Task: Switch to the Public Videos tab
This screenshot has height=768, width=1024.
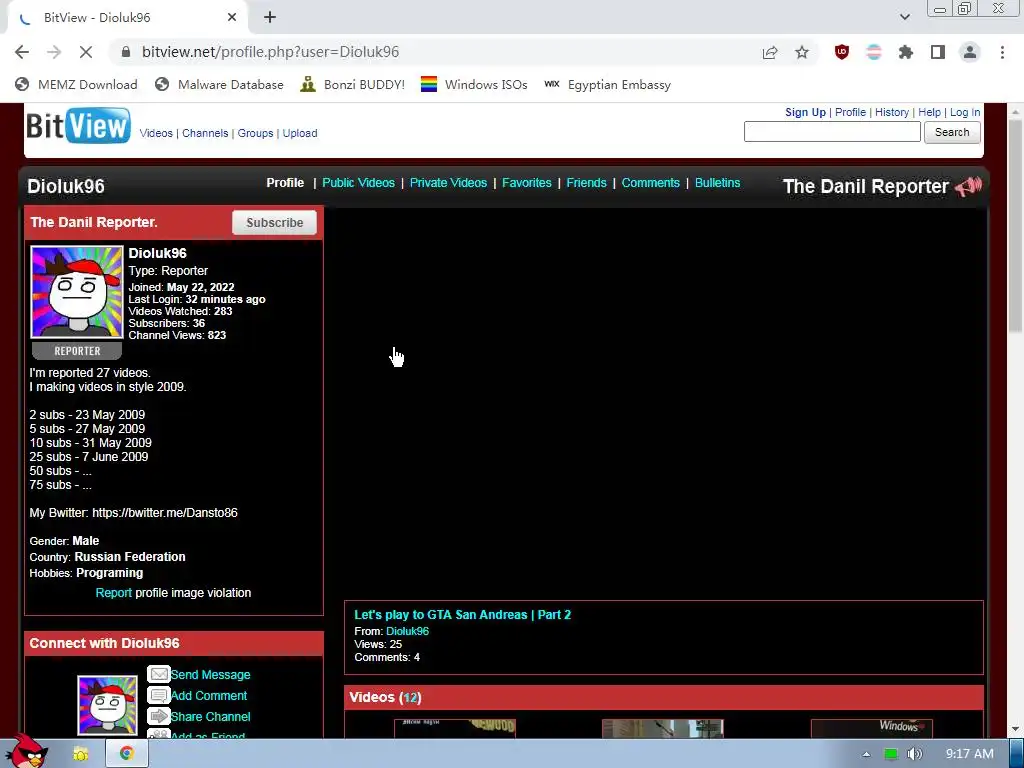Action: 359,183
